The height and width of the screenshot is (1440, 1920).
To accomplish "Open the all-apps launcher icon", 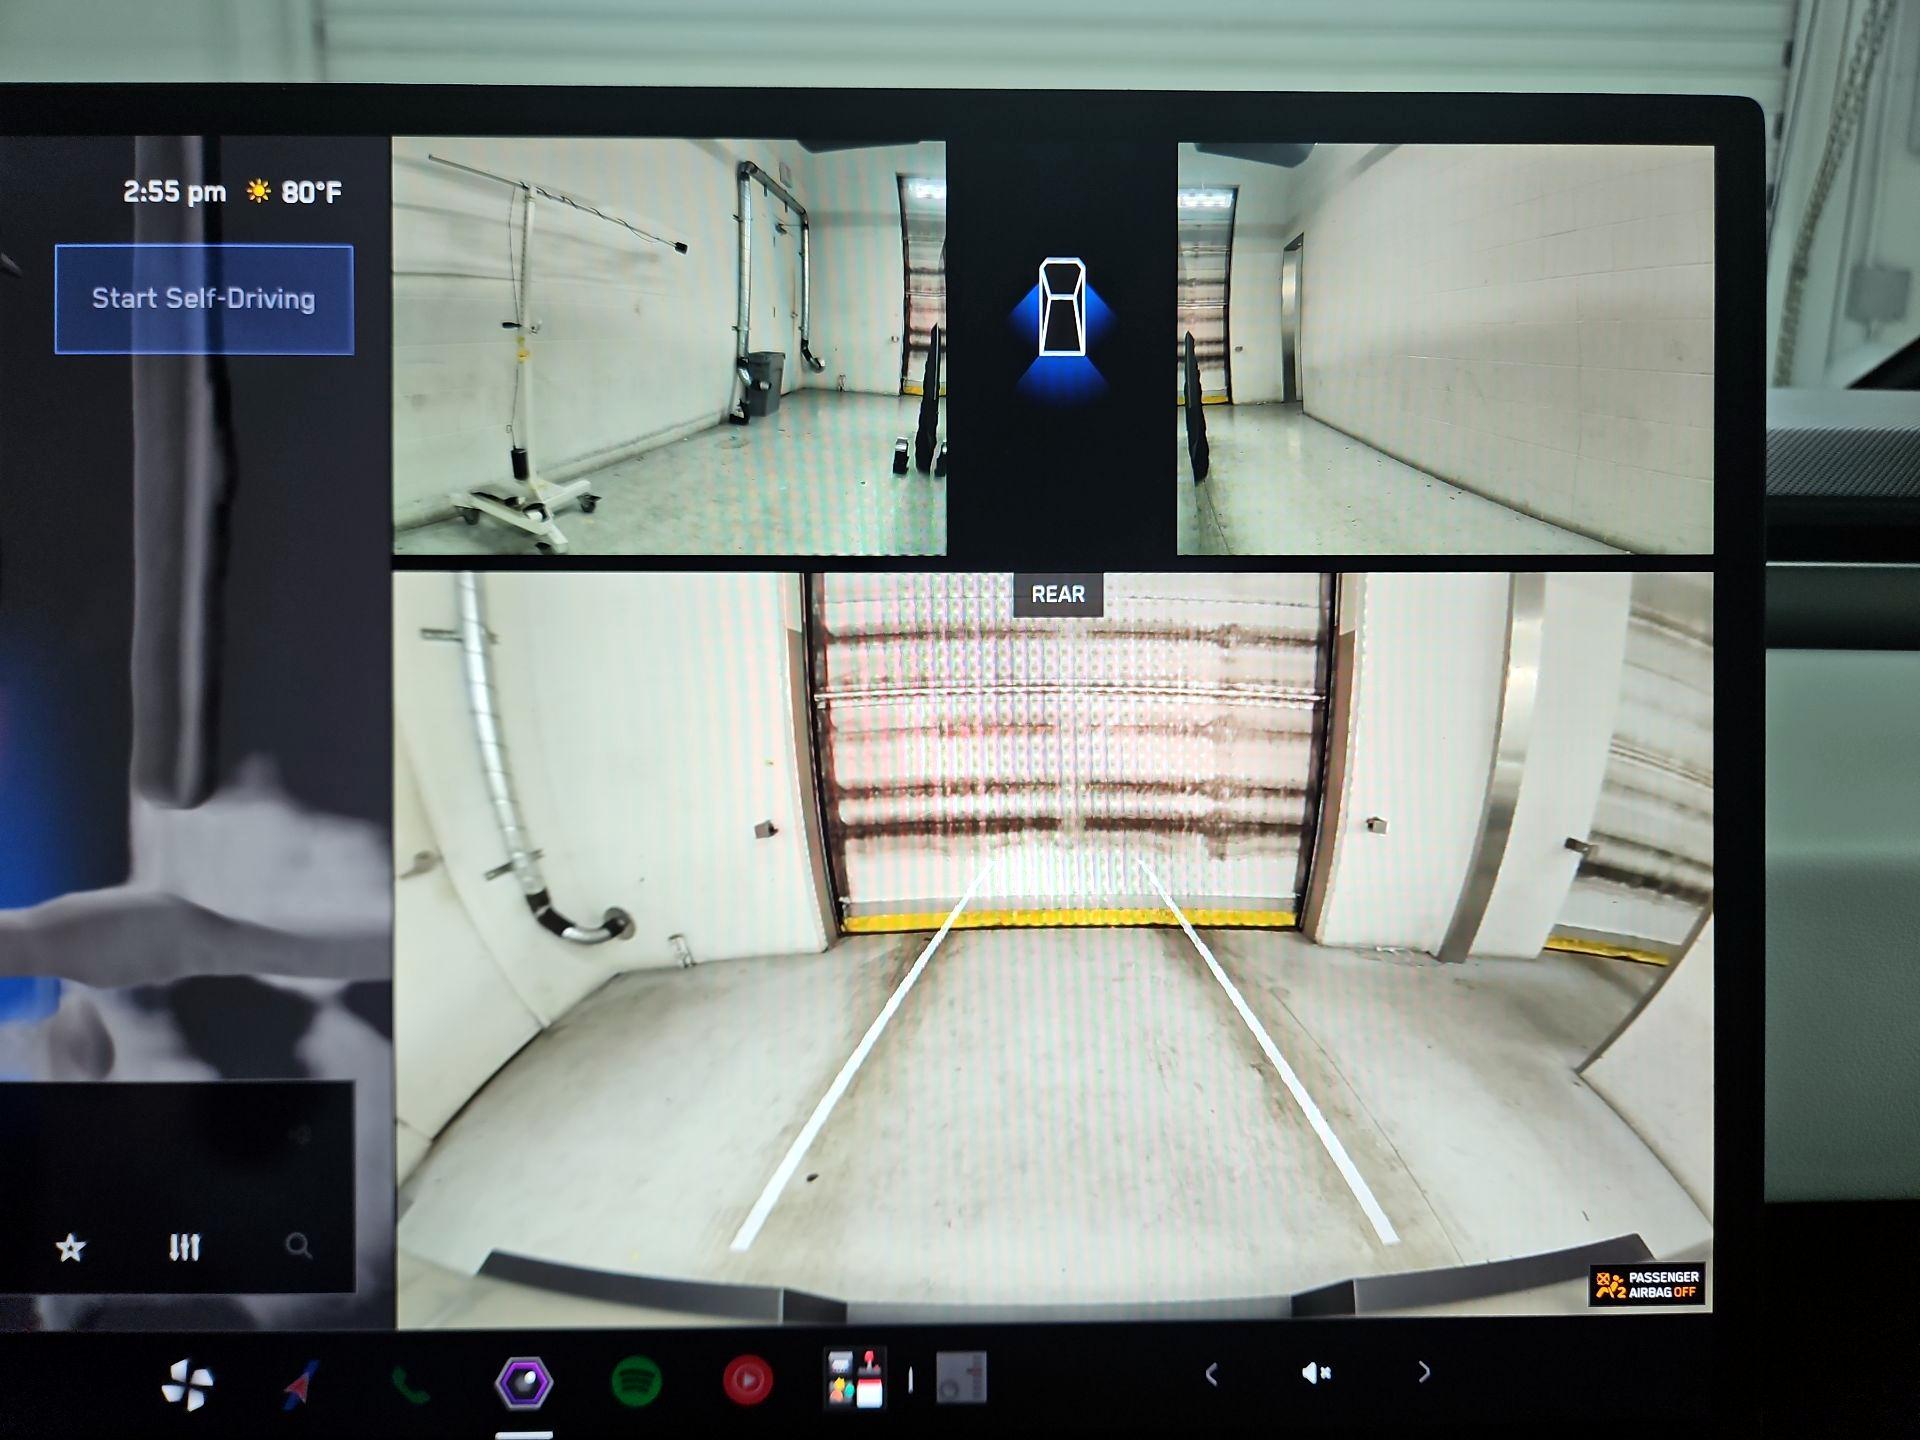I will tap(855, 1380).
